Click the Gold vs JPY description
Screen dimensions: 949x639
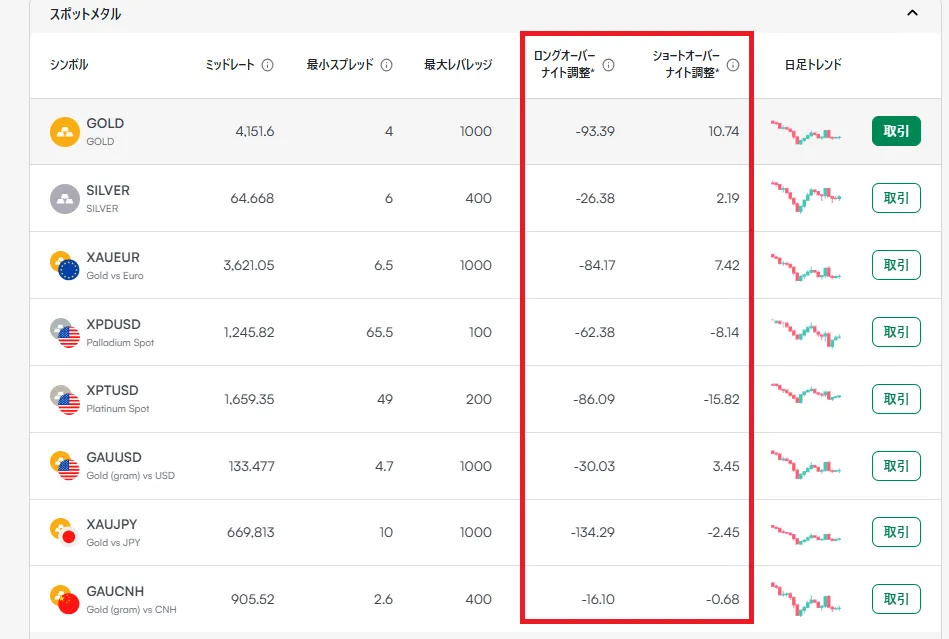click(x=113, y=543)
